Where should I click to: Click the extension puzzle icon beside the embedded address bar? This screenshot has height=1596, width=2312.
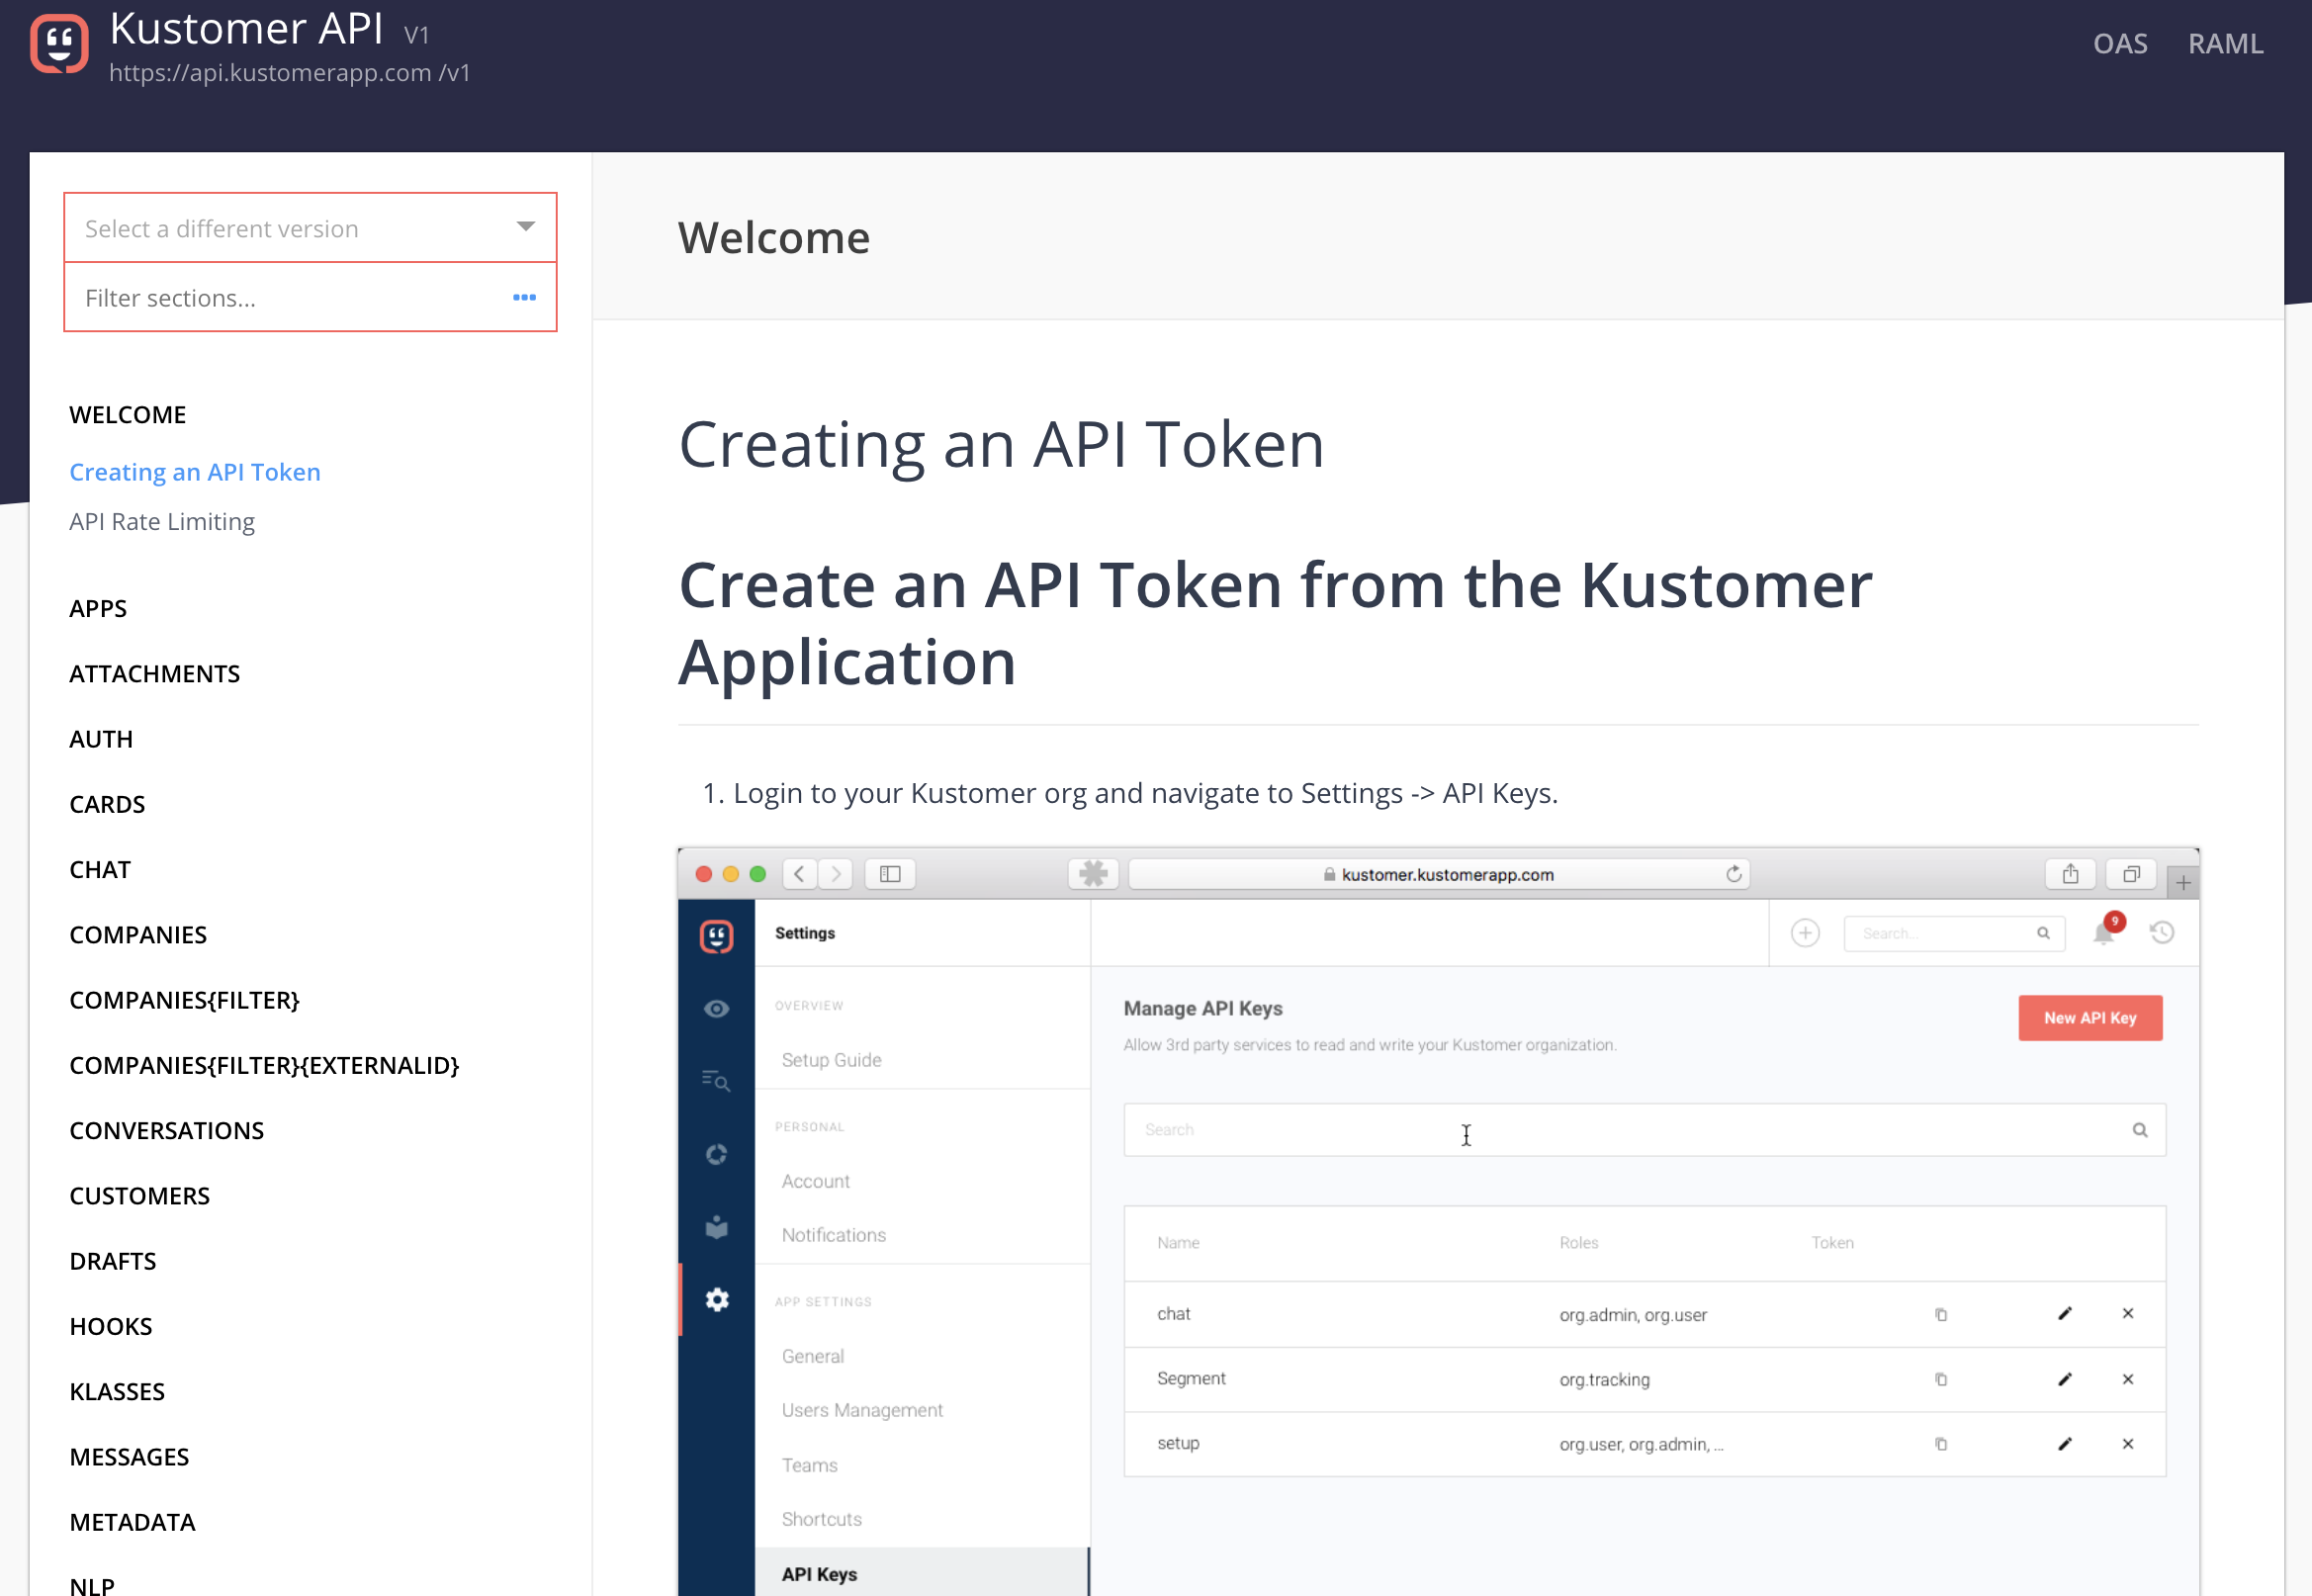1093,874
